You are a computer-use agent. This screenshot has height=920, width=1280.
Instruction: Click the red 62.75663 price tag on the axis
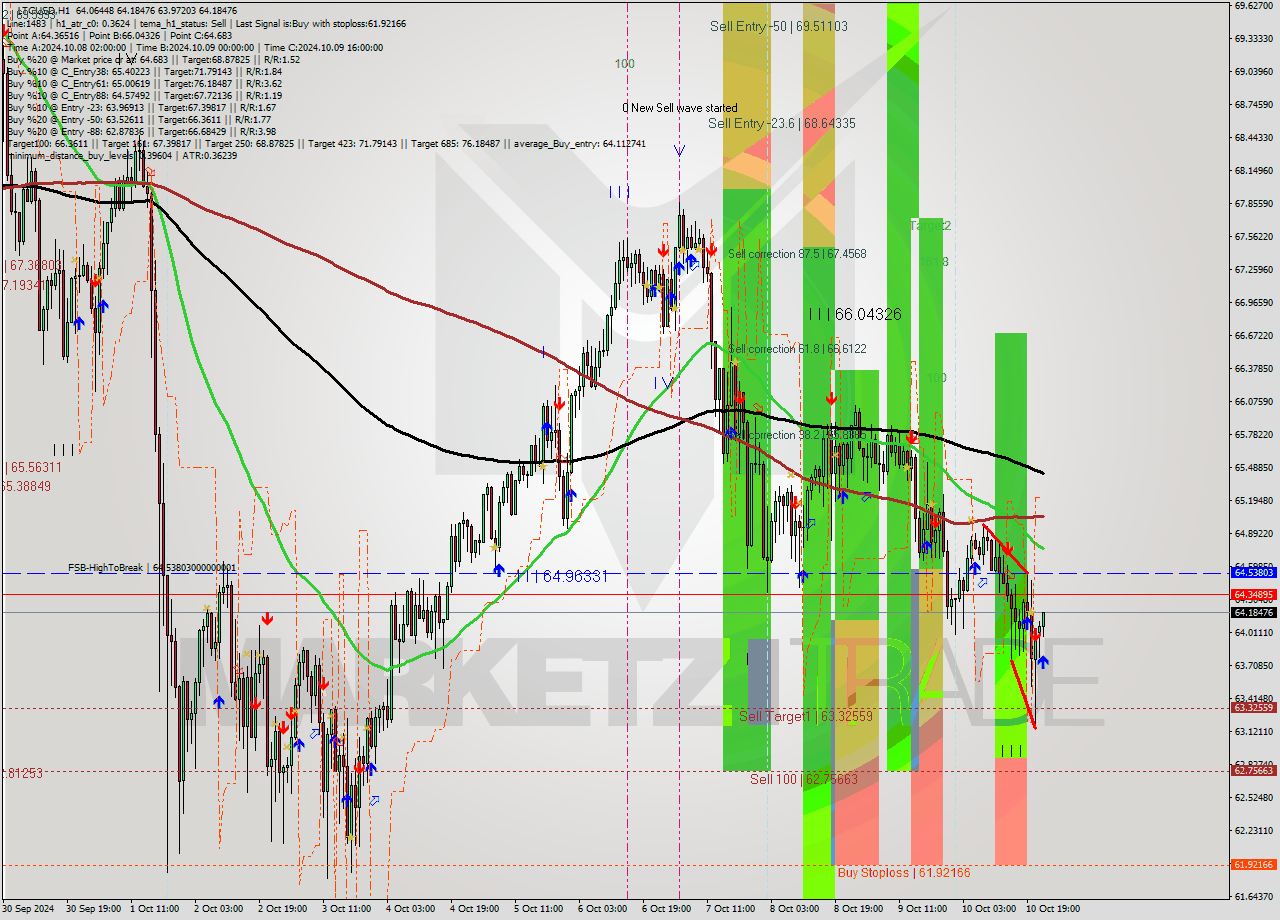[1254, 770]
